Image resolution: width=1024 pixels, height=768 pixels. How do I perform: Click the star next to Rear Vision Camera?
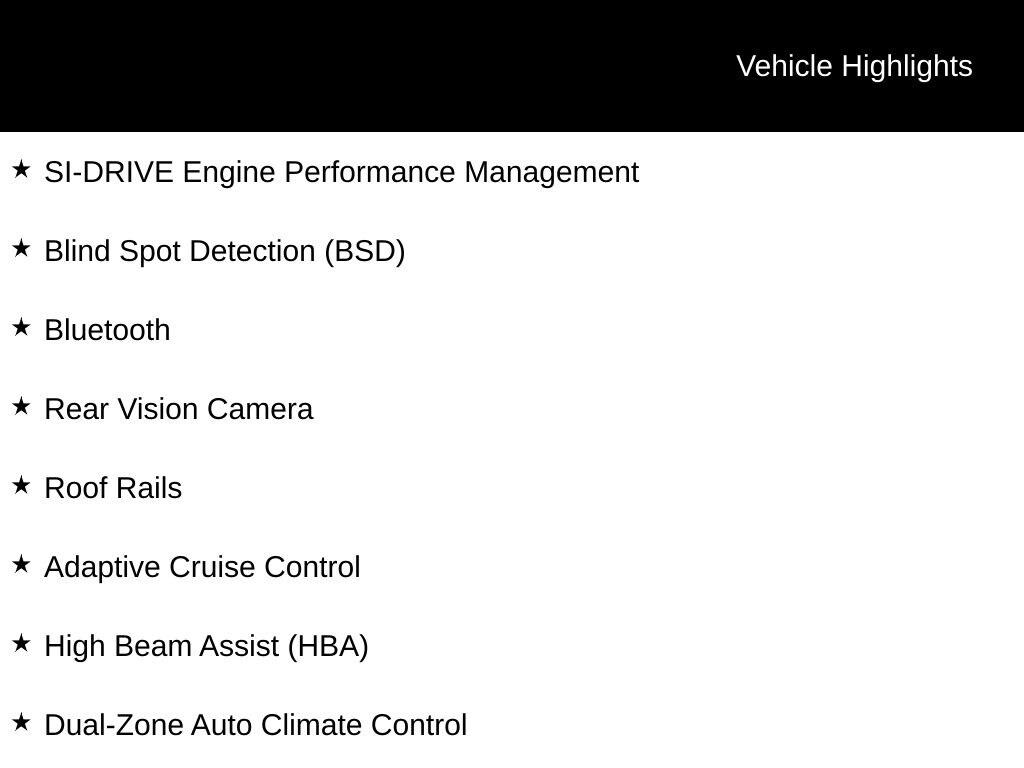point(21,406)
